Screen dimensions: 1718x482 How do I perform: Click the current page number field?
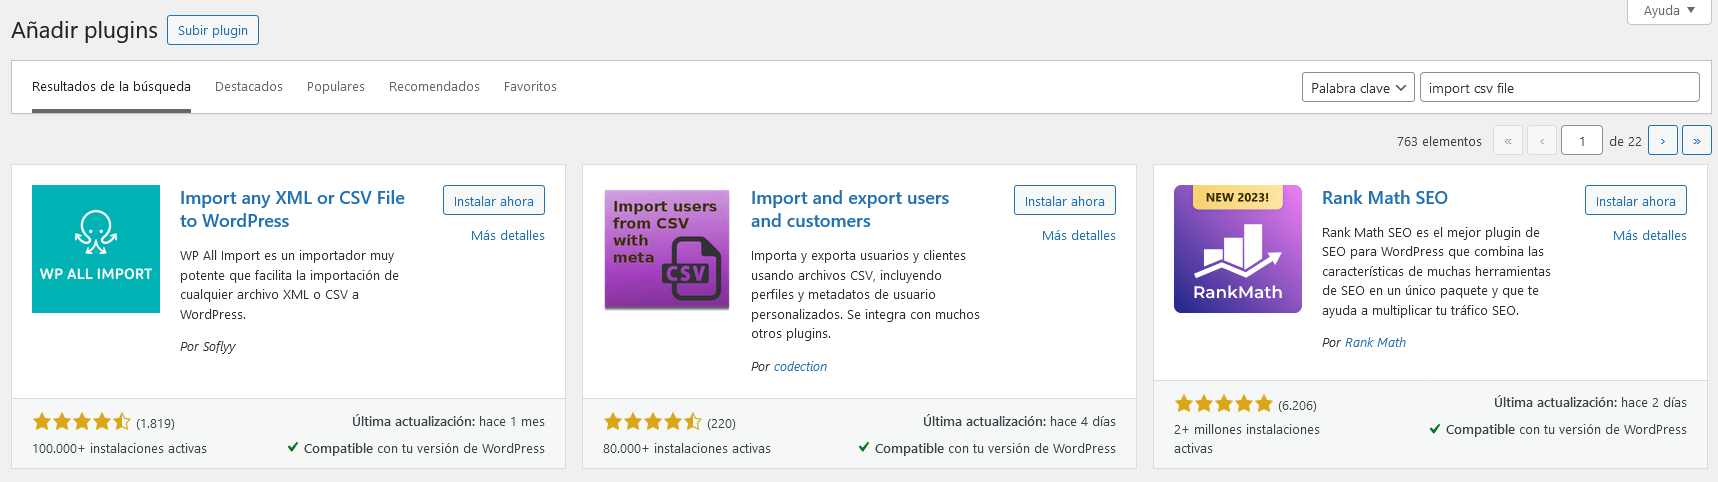coord(1581,141)
